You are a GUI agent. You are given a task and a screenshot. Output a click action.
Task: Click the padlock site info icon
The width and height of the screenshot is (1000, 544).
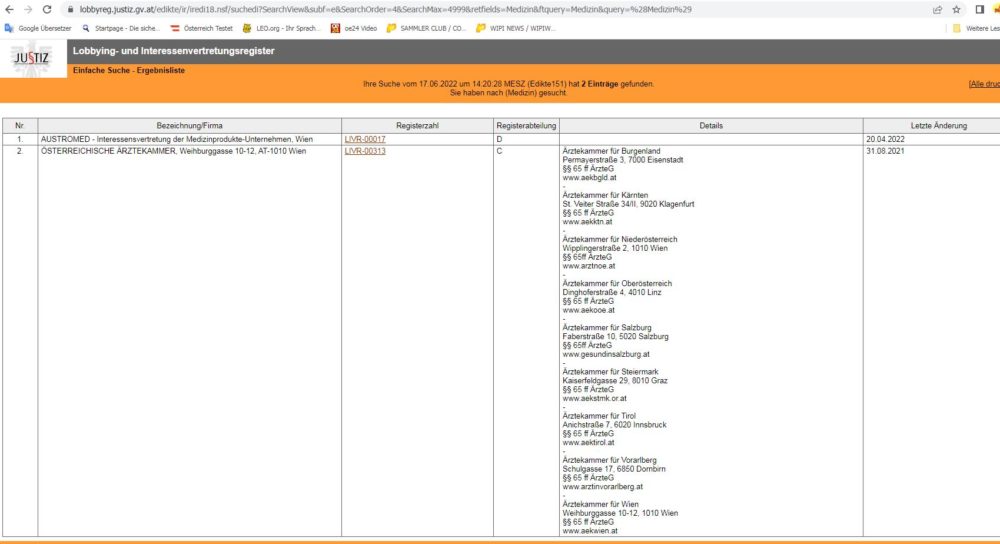pos(70,10)
